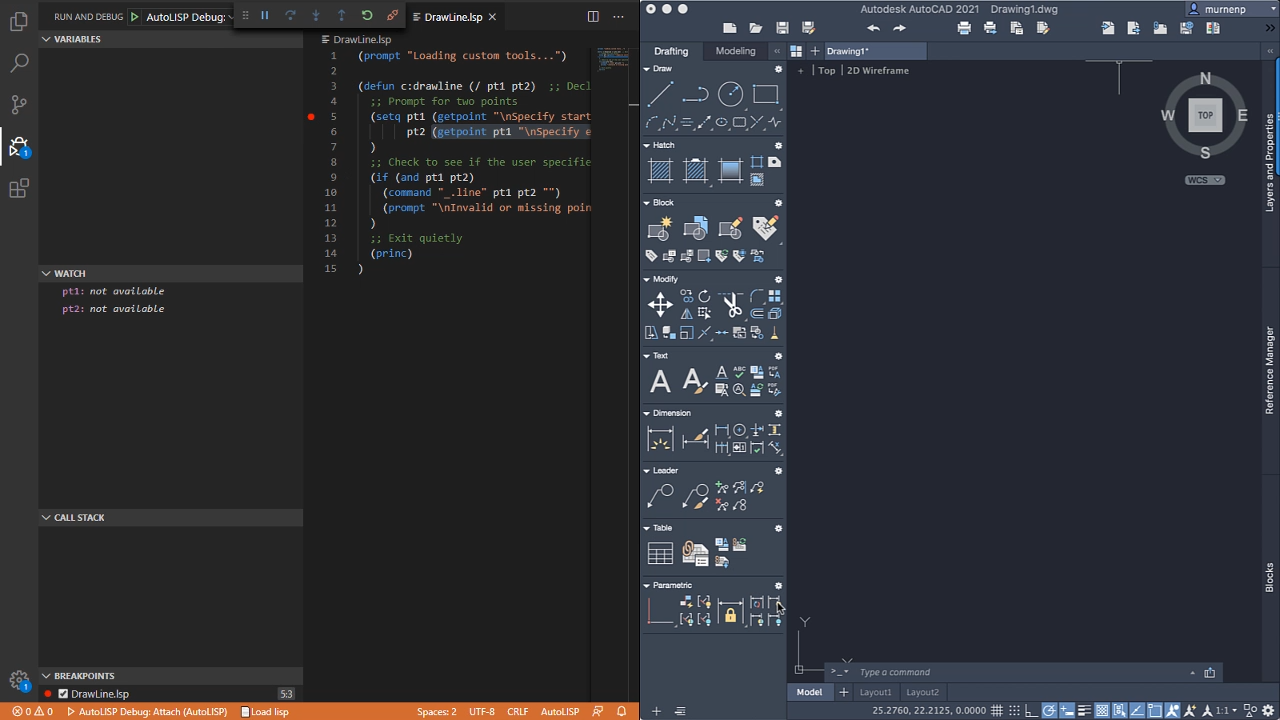The height and width of the screenshot is (720, 1280).
Task: Open the AutoLISP Debug configuration dropdown
Action: coord(188,17)
